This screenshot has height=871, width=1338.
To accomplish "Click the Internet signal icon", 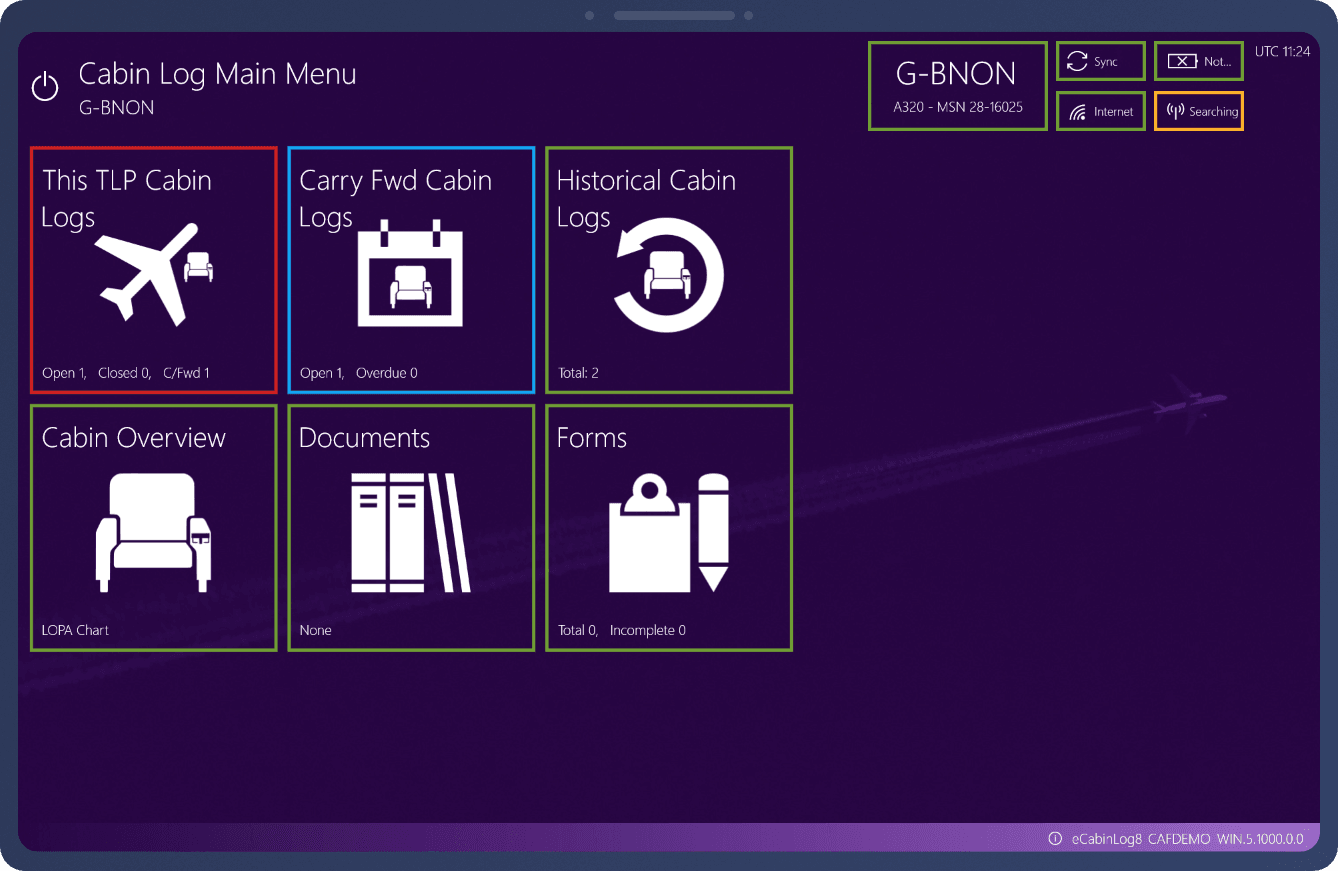I will [x=1078, y=112].
